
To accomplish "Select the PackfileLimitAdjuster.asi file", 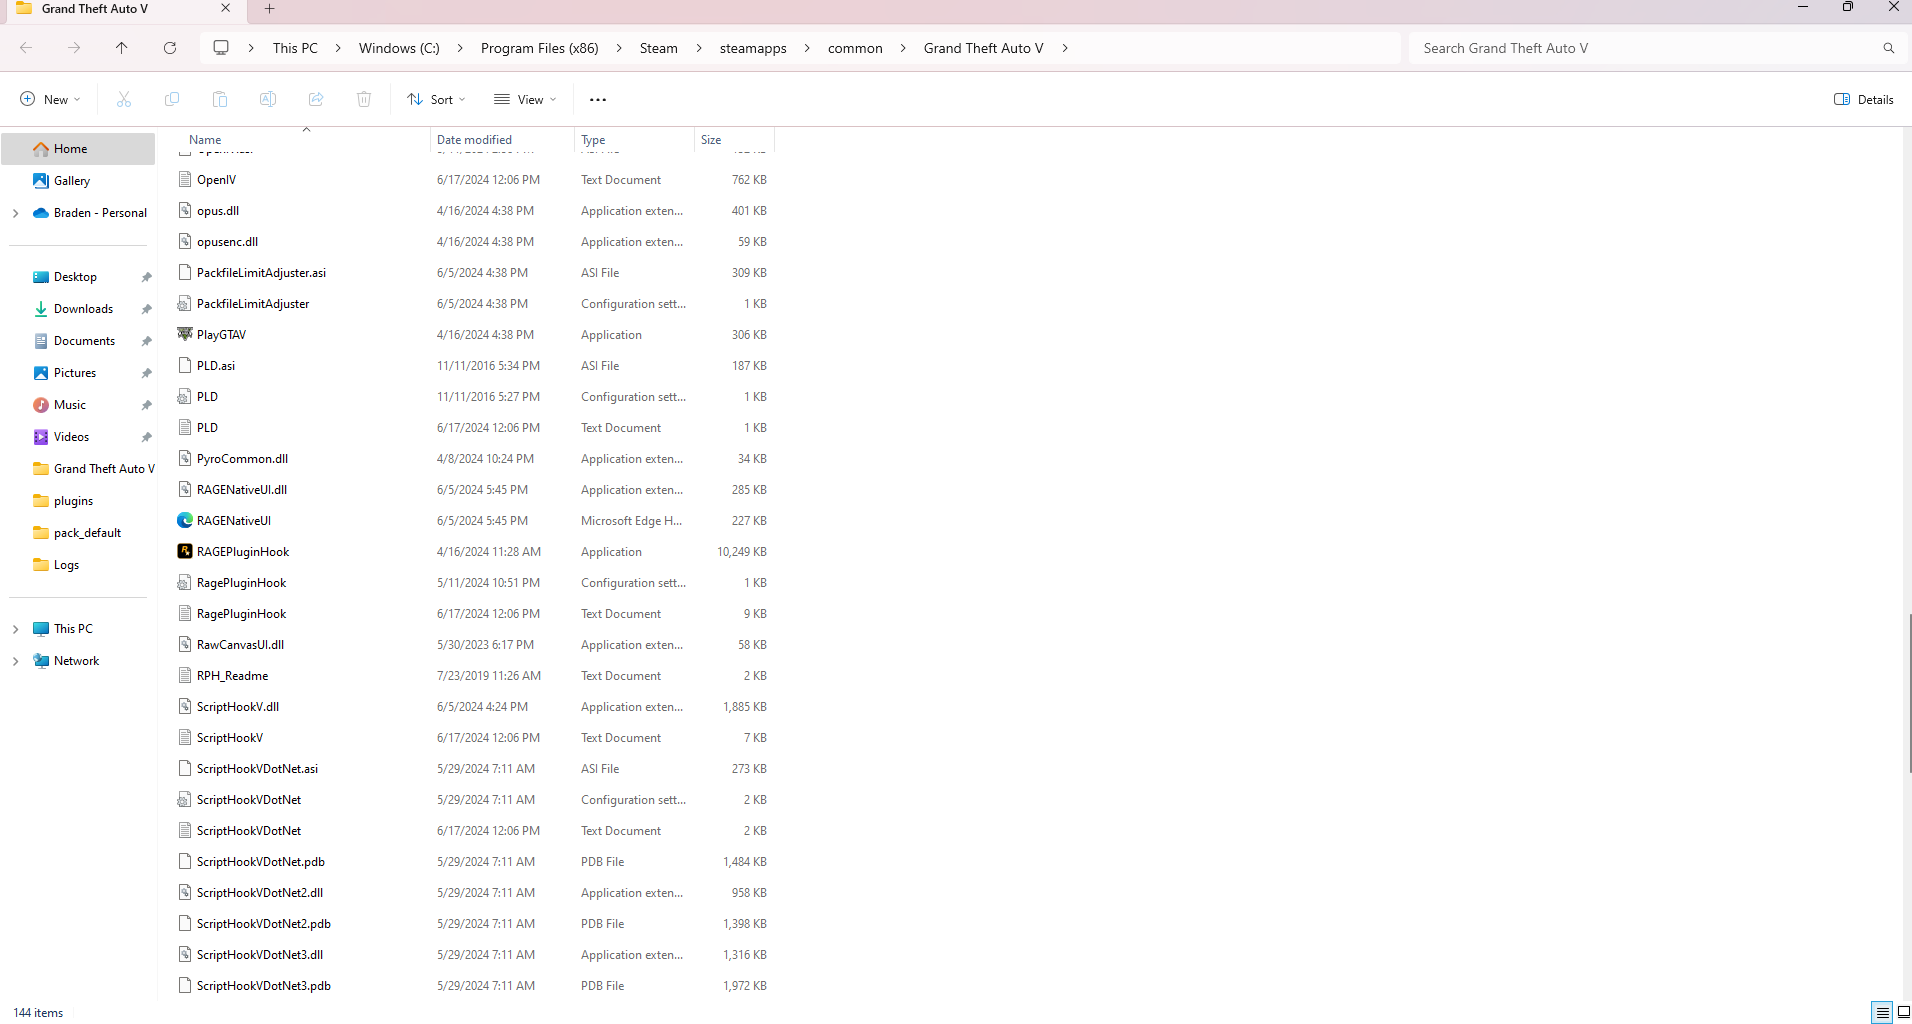I will (261, 273).
